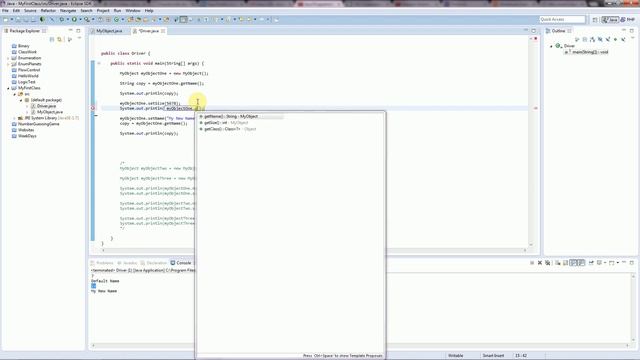Open MyObject.java in the Package Explorer
This screenshot has height=360, width=640.
coord(49,112)
